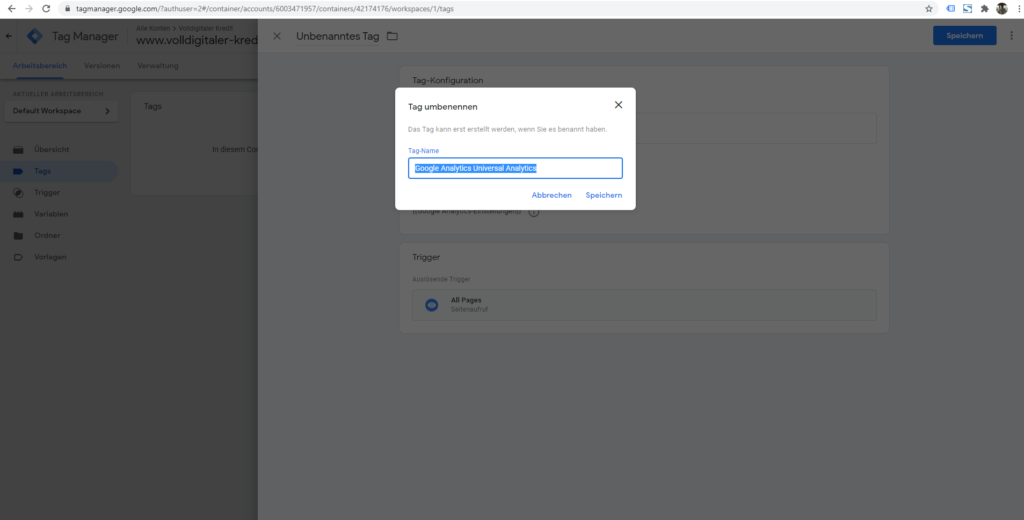
Task: Click the Unbenanntes Tag title
Action: pyautogui.click(x=338, y=37)
